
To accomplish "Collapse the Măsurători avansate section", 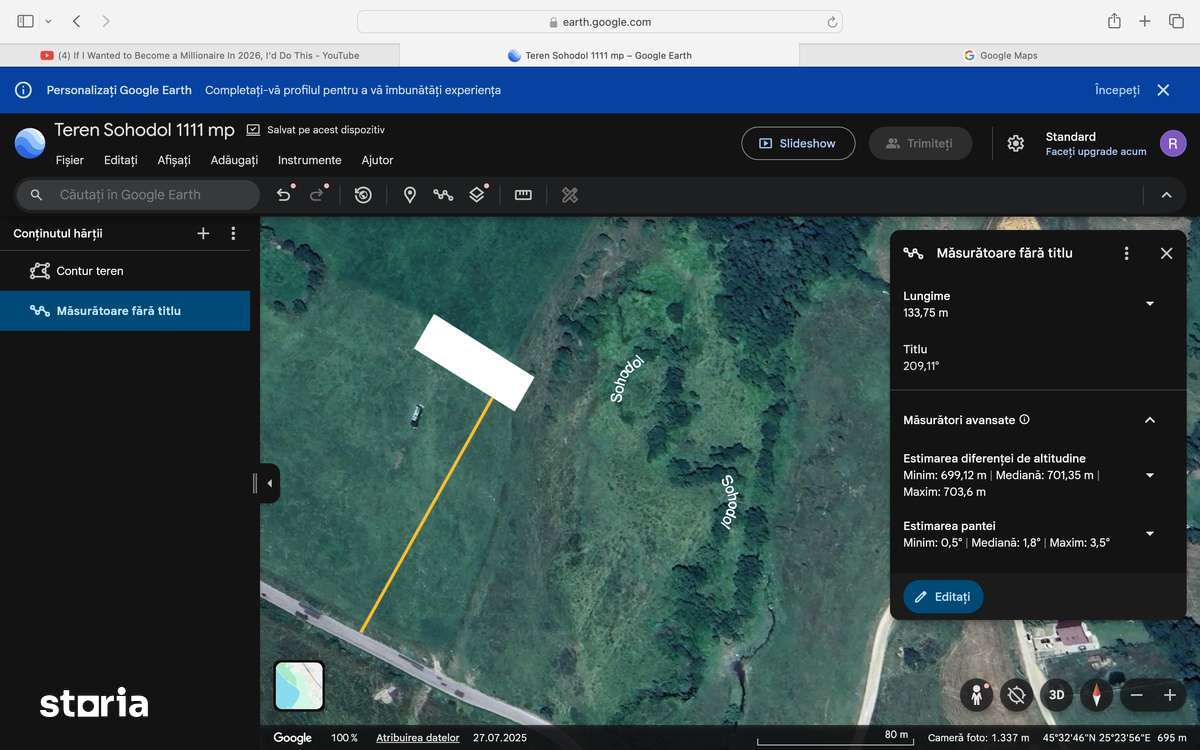I will [1149, 420].
